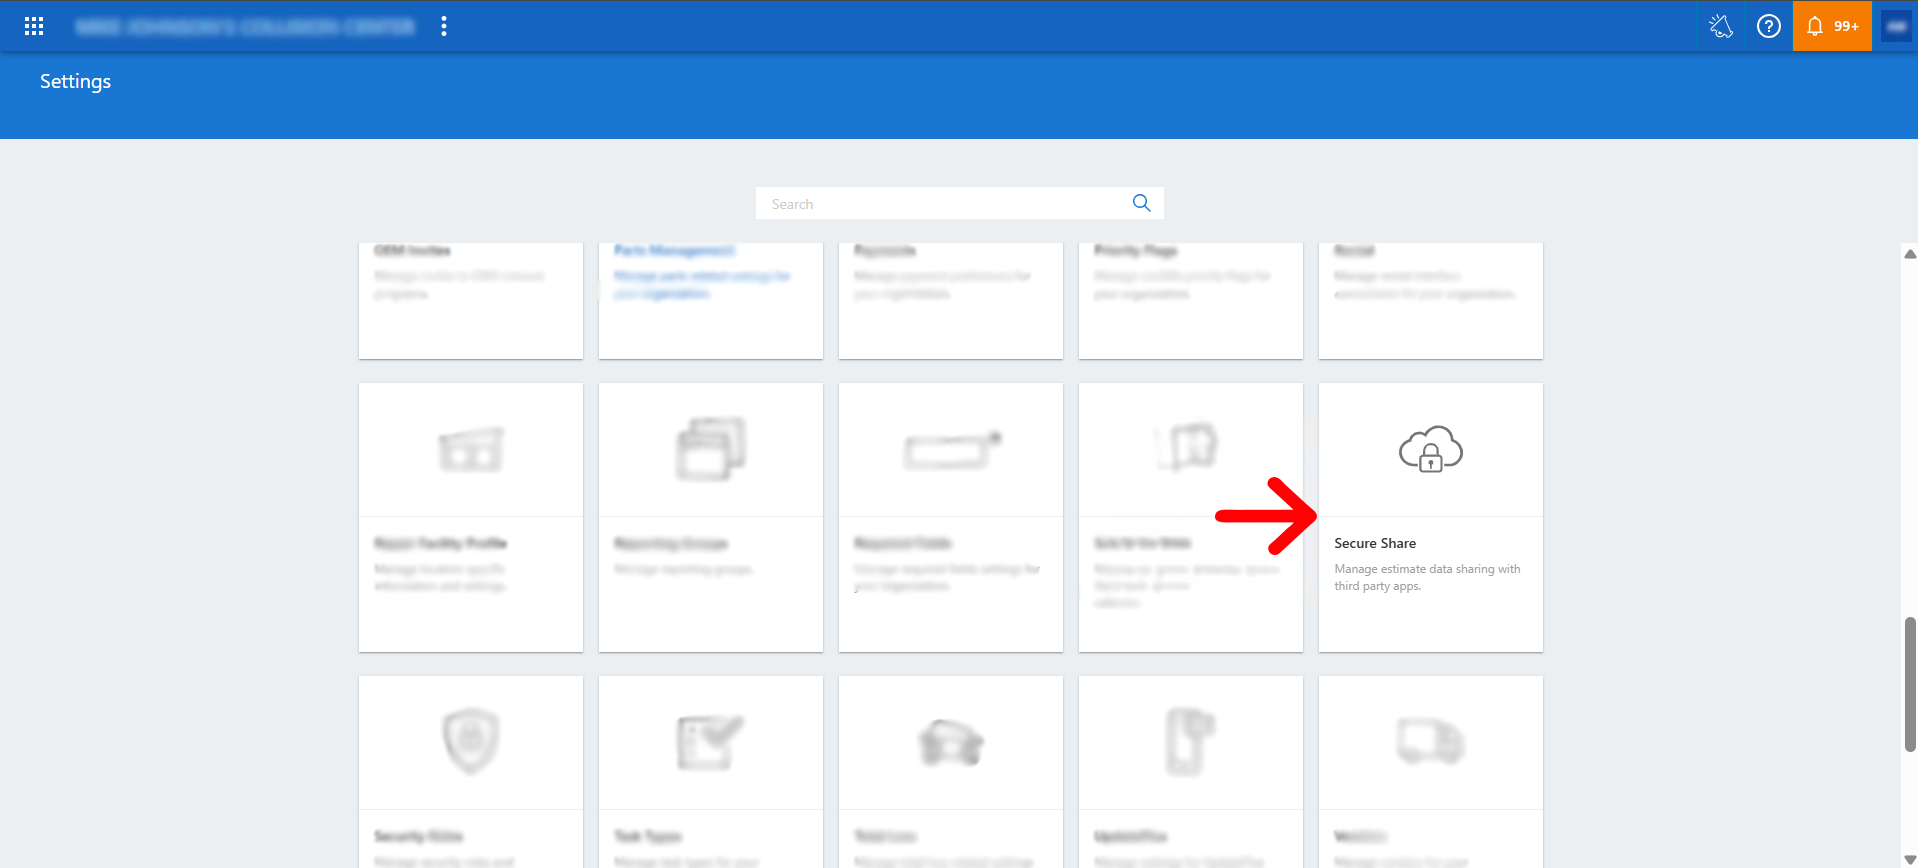
Task: Click the shield icon settings card
Action: point(471,772)
